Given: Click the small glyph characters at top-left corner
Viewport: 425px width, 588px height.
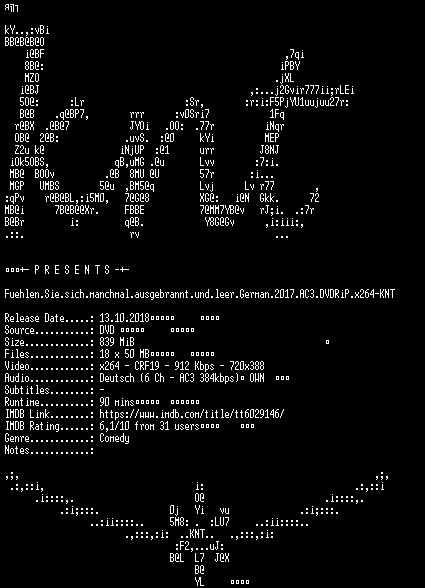Looking at the screenshot, I should (x=11, y=8).
